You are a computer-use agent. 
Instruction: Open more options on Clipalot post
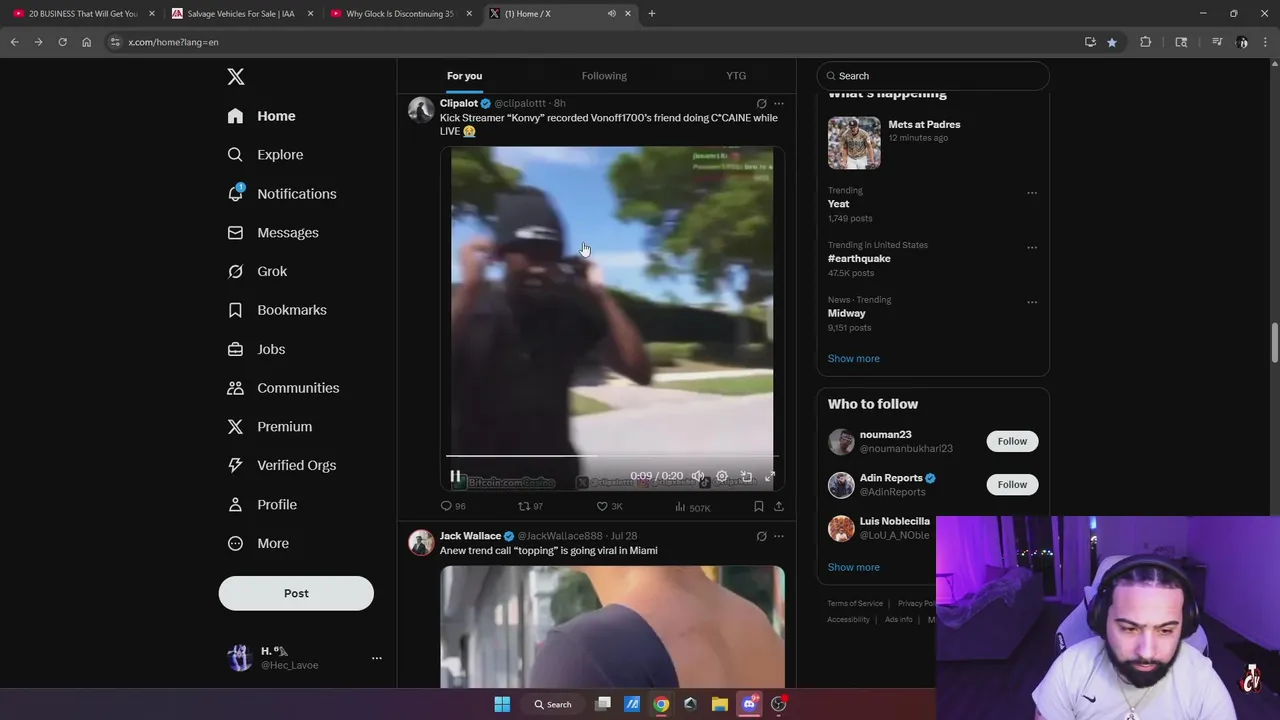pos(779,103)
